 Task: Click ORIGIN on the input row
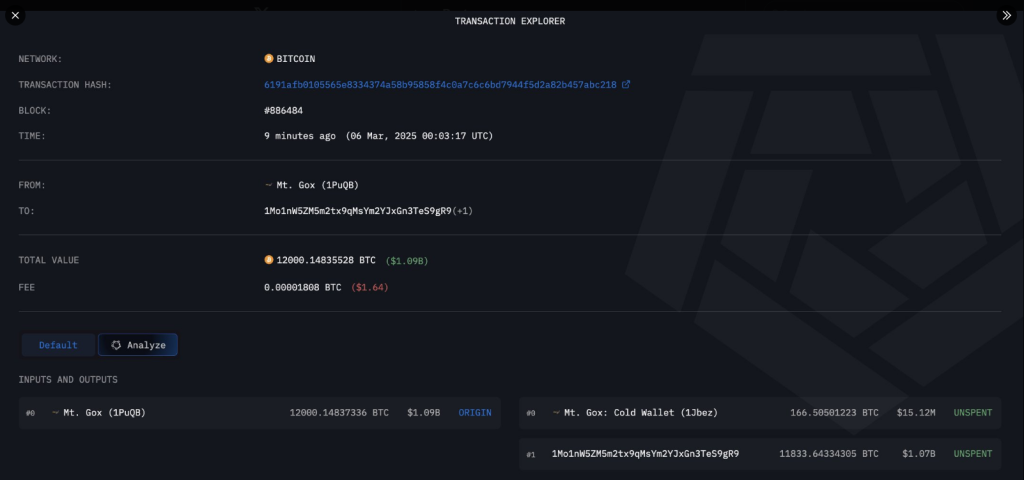[x=476, y=412]
